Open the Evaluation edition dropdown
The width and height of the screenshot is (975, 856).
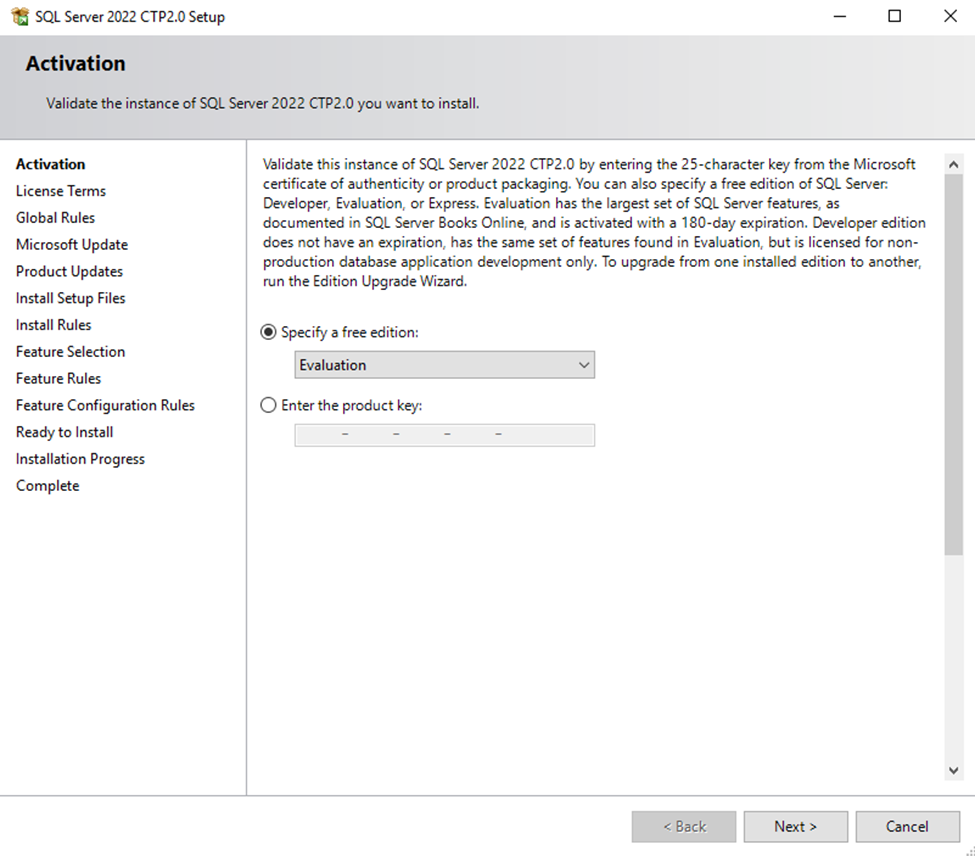pos(445,365)
